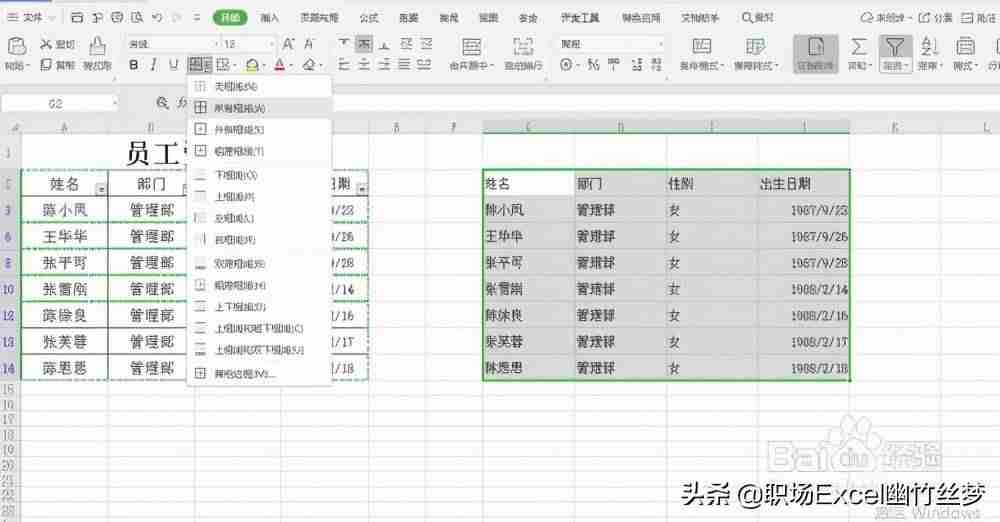Expand the font color dropdown arrow
This screenshot has width=1000, height=522.
(x=290, y=65)
